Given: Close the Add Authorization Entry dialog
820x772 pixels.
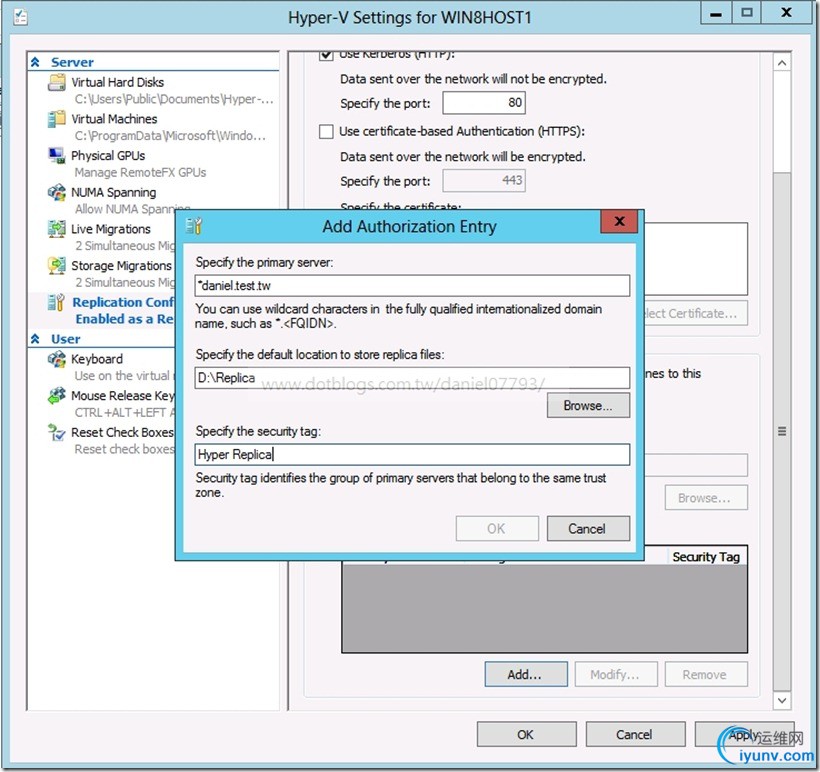Looking at the screenshot, I should (620, 221).
